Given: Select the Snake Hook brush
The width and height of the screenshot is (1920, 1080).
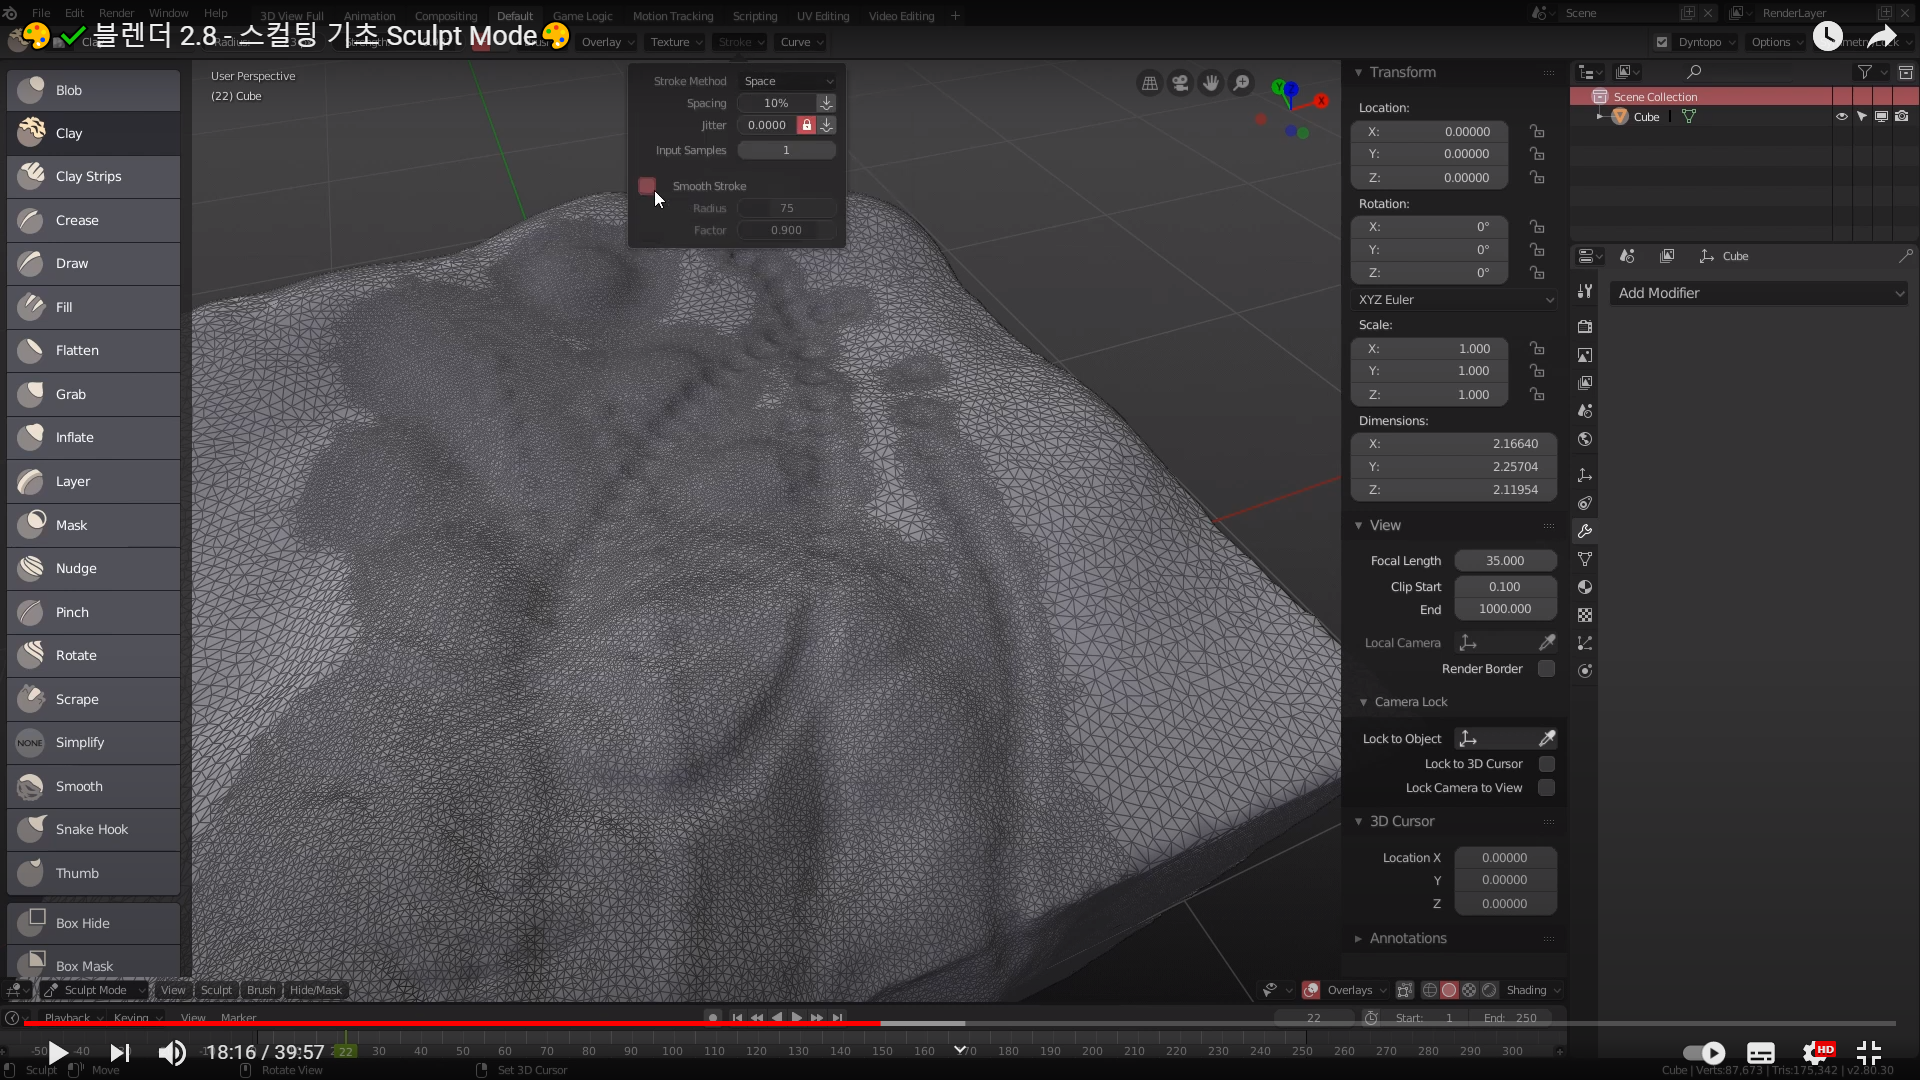Looking at the screenshot, I should point(92,830).
